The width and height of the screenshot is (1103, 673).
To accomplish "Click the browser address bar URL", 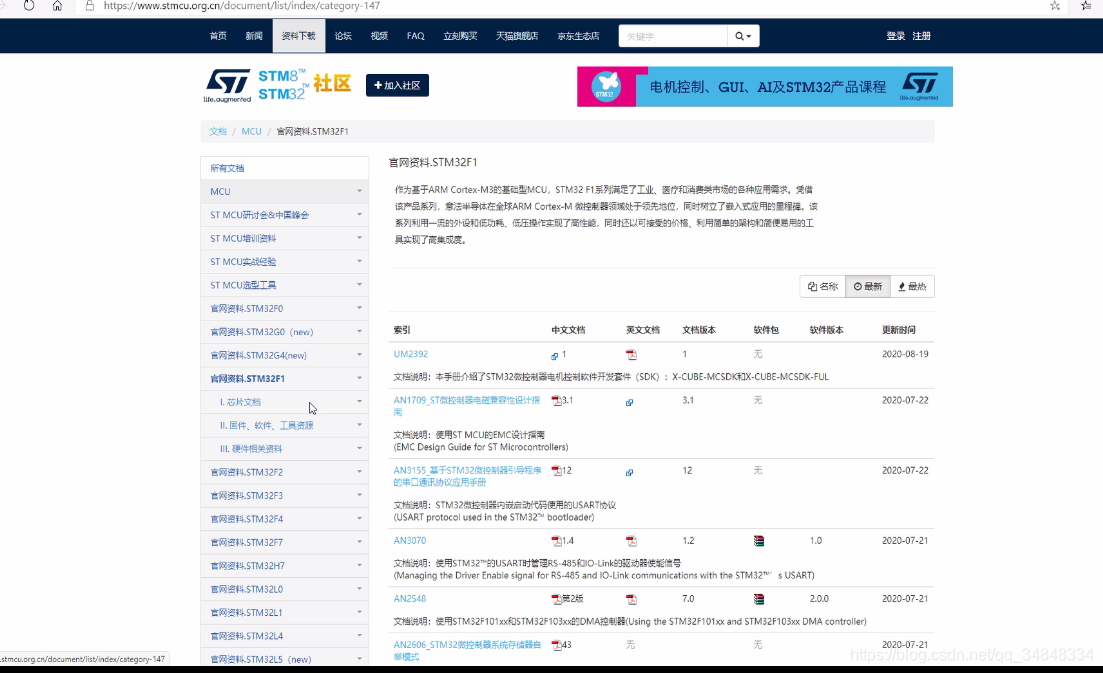I will tap(242, 6).
